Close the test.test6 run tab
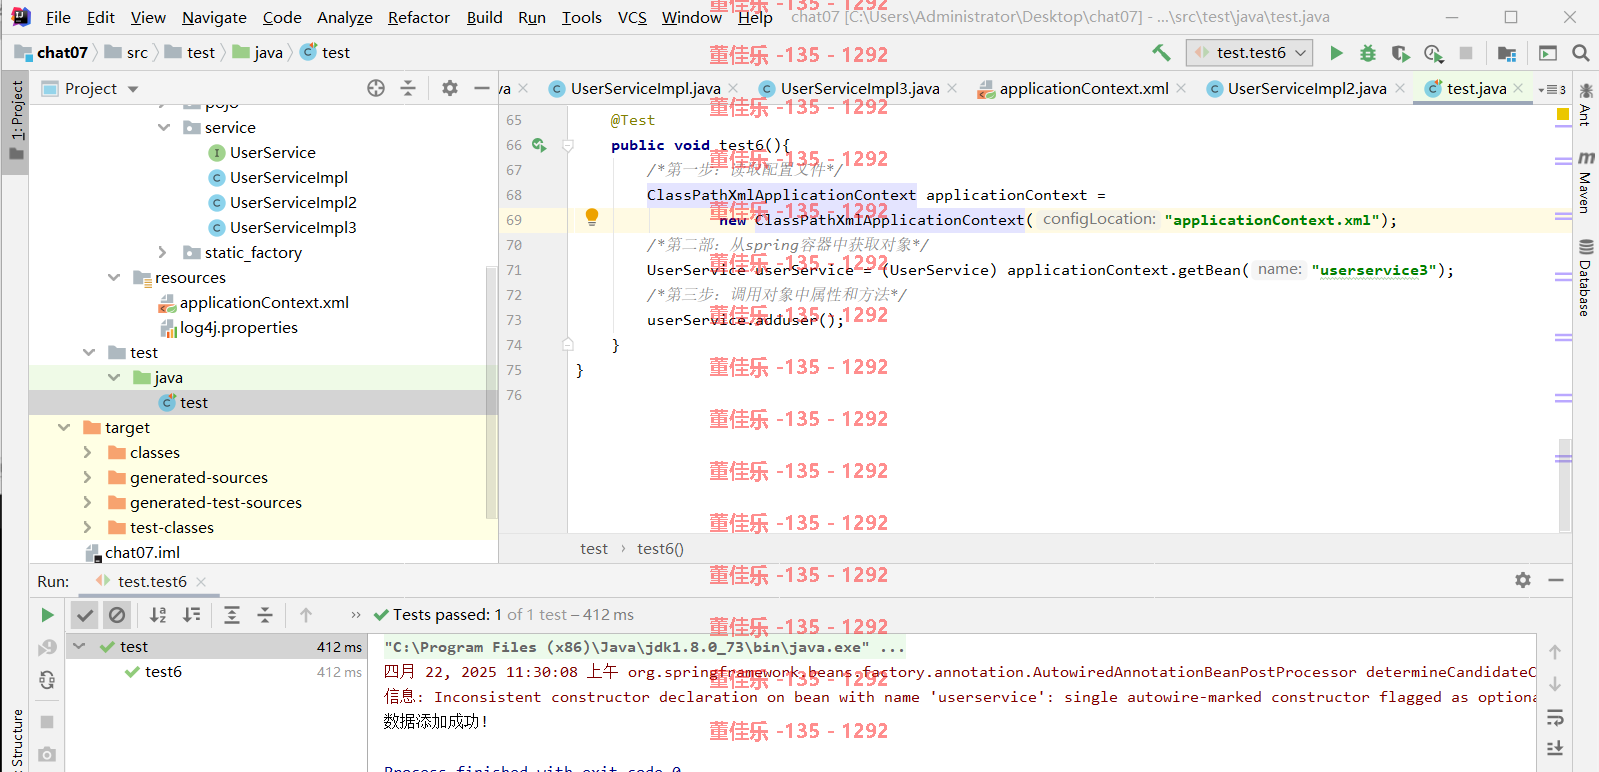This screenshot has width=1599, height=772. (x=201, y=581)
